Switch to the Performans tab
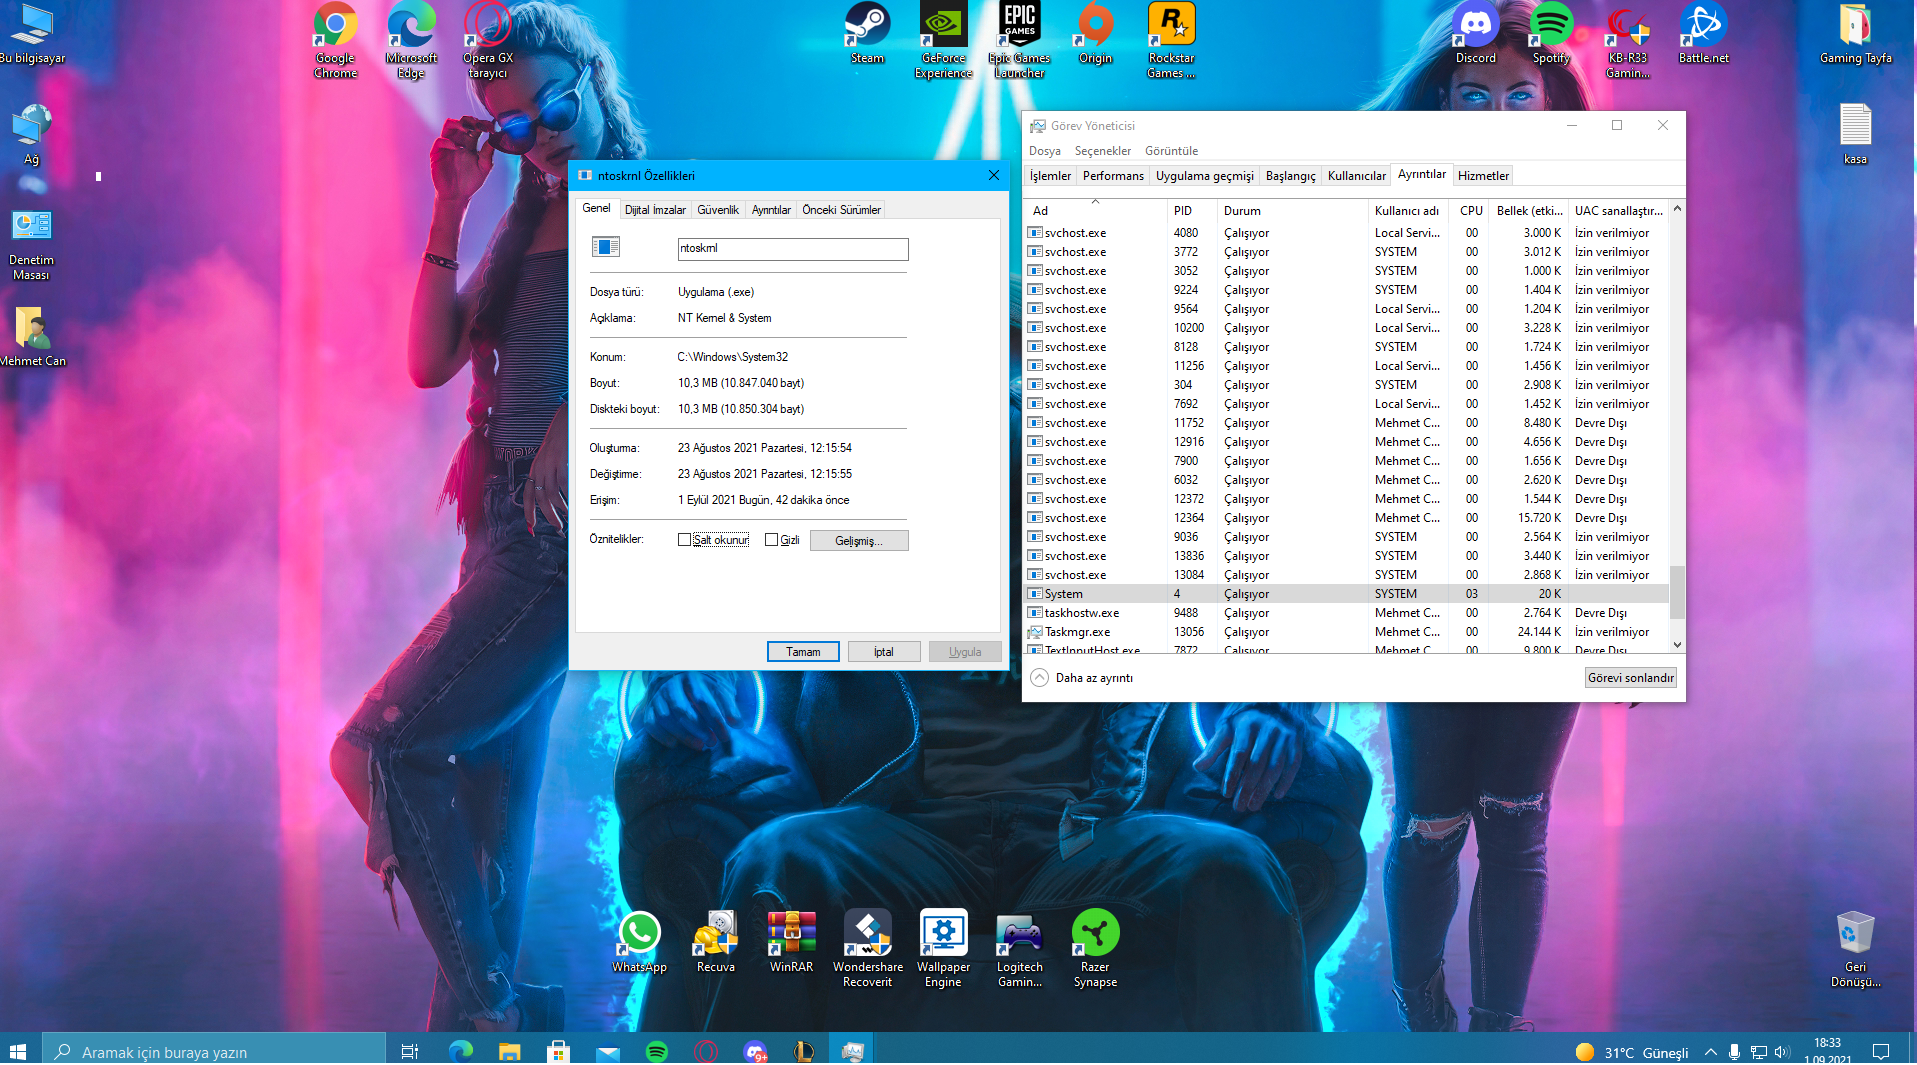The height and width of the screenshot is (1065, 1917). click(1112, 176)
